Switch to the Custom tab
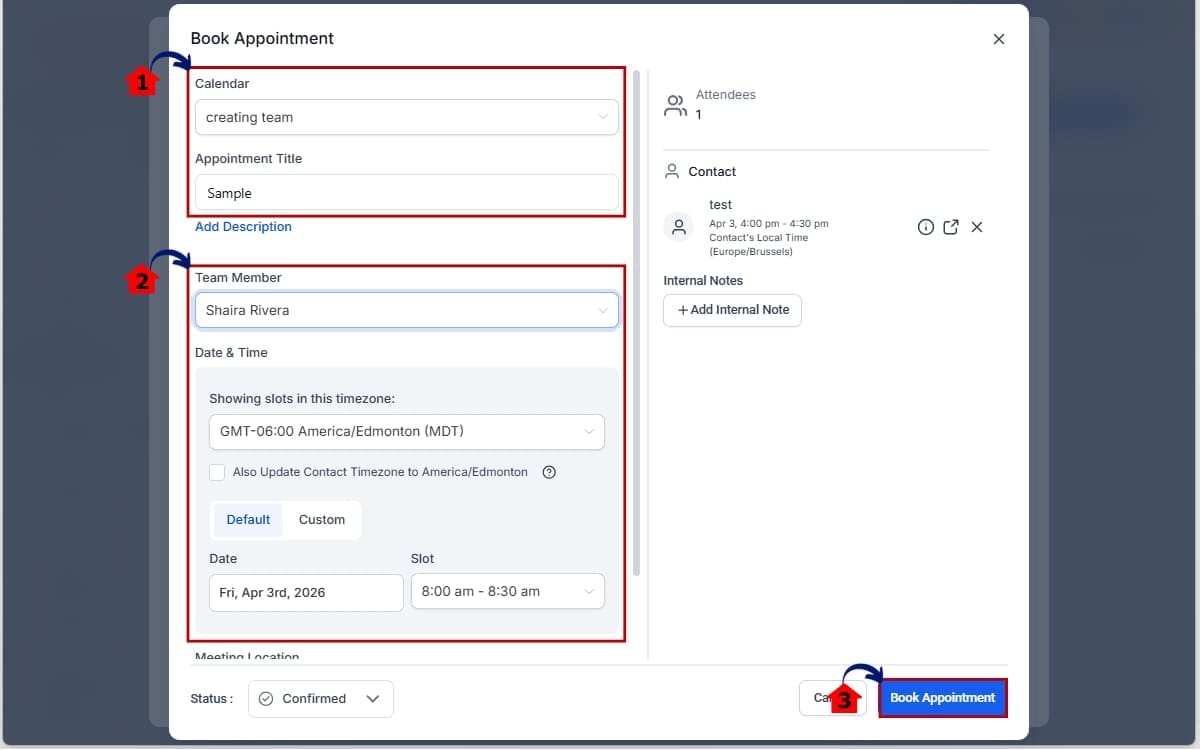Screen dimensions: 1200x750 tap(322, 520)
